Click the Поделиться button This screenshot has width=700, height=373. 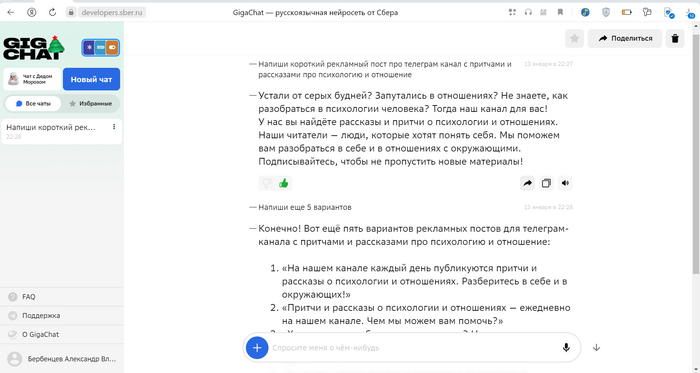(x=626, y=38)
